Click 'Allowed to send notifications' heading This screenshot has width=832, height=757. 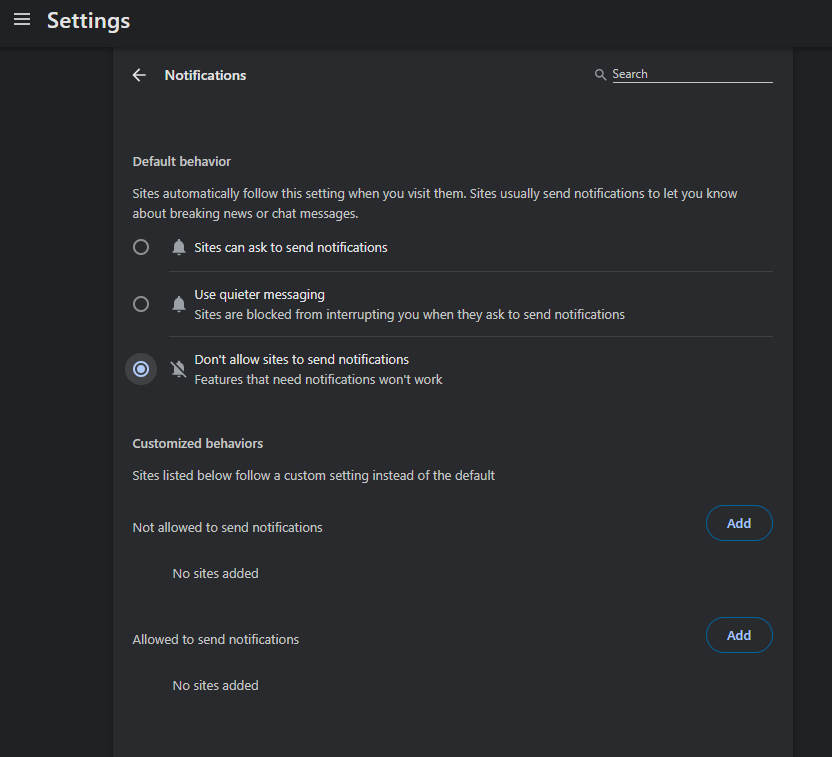tap(215, 639)
